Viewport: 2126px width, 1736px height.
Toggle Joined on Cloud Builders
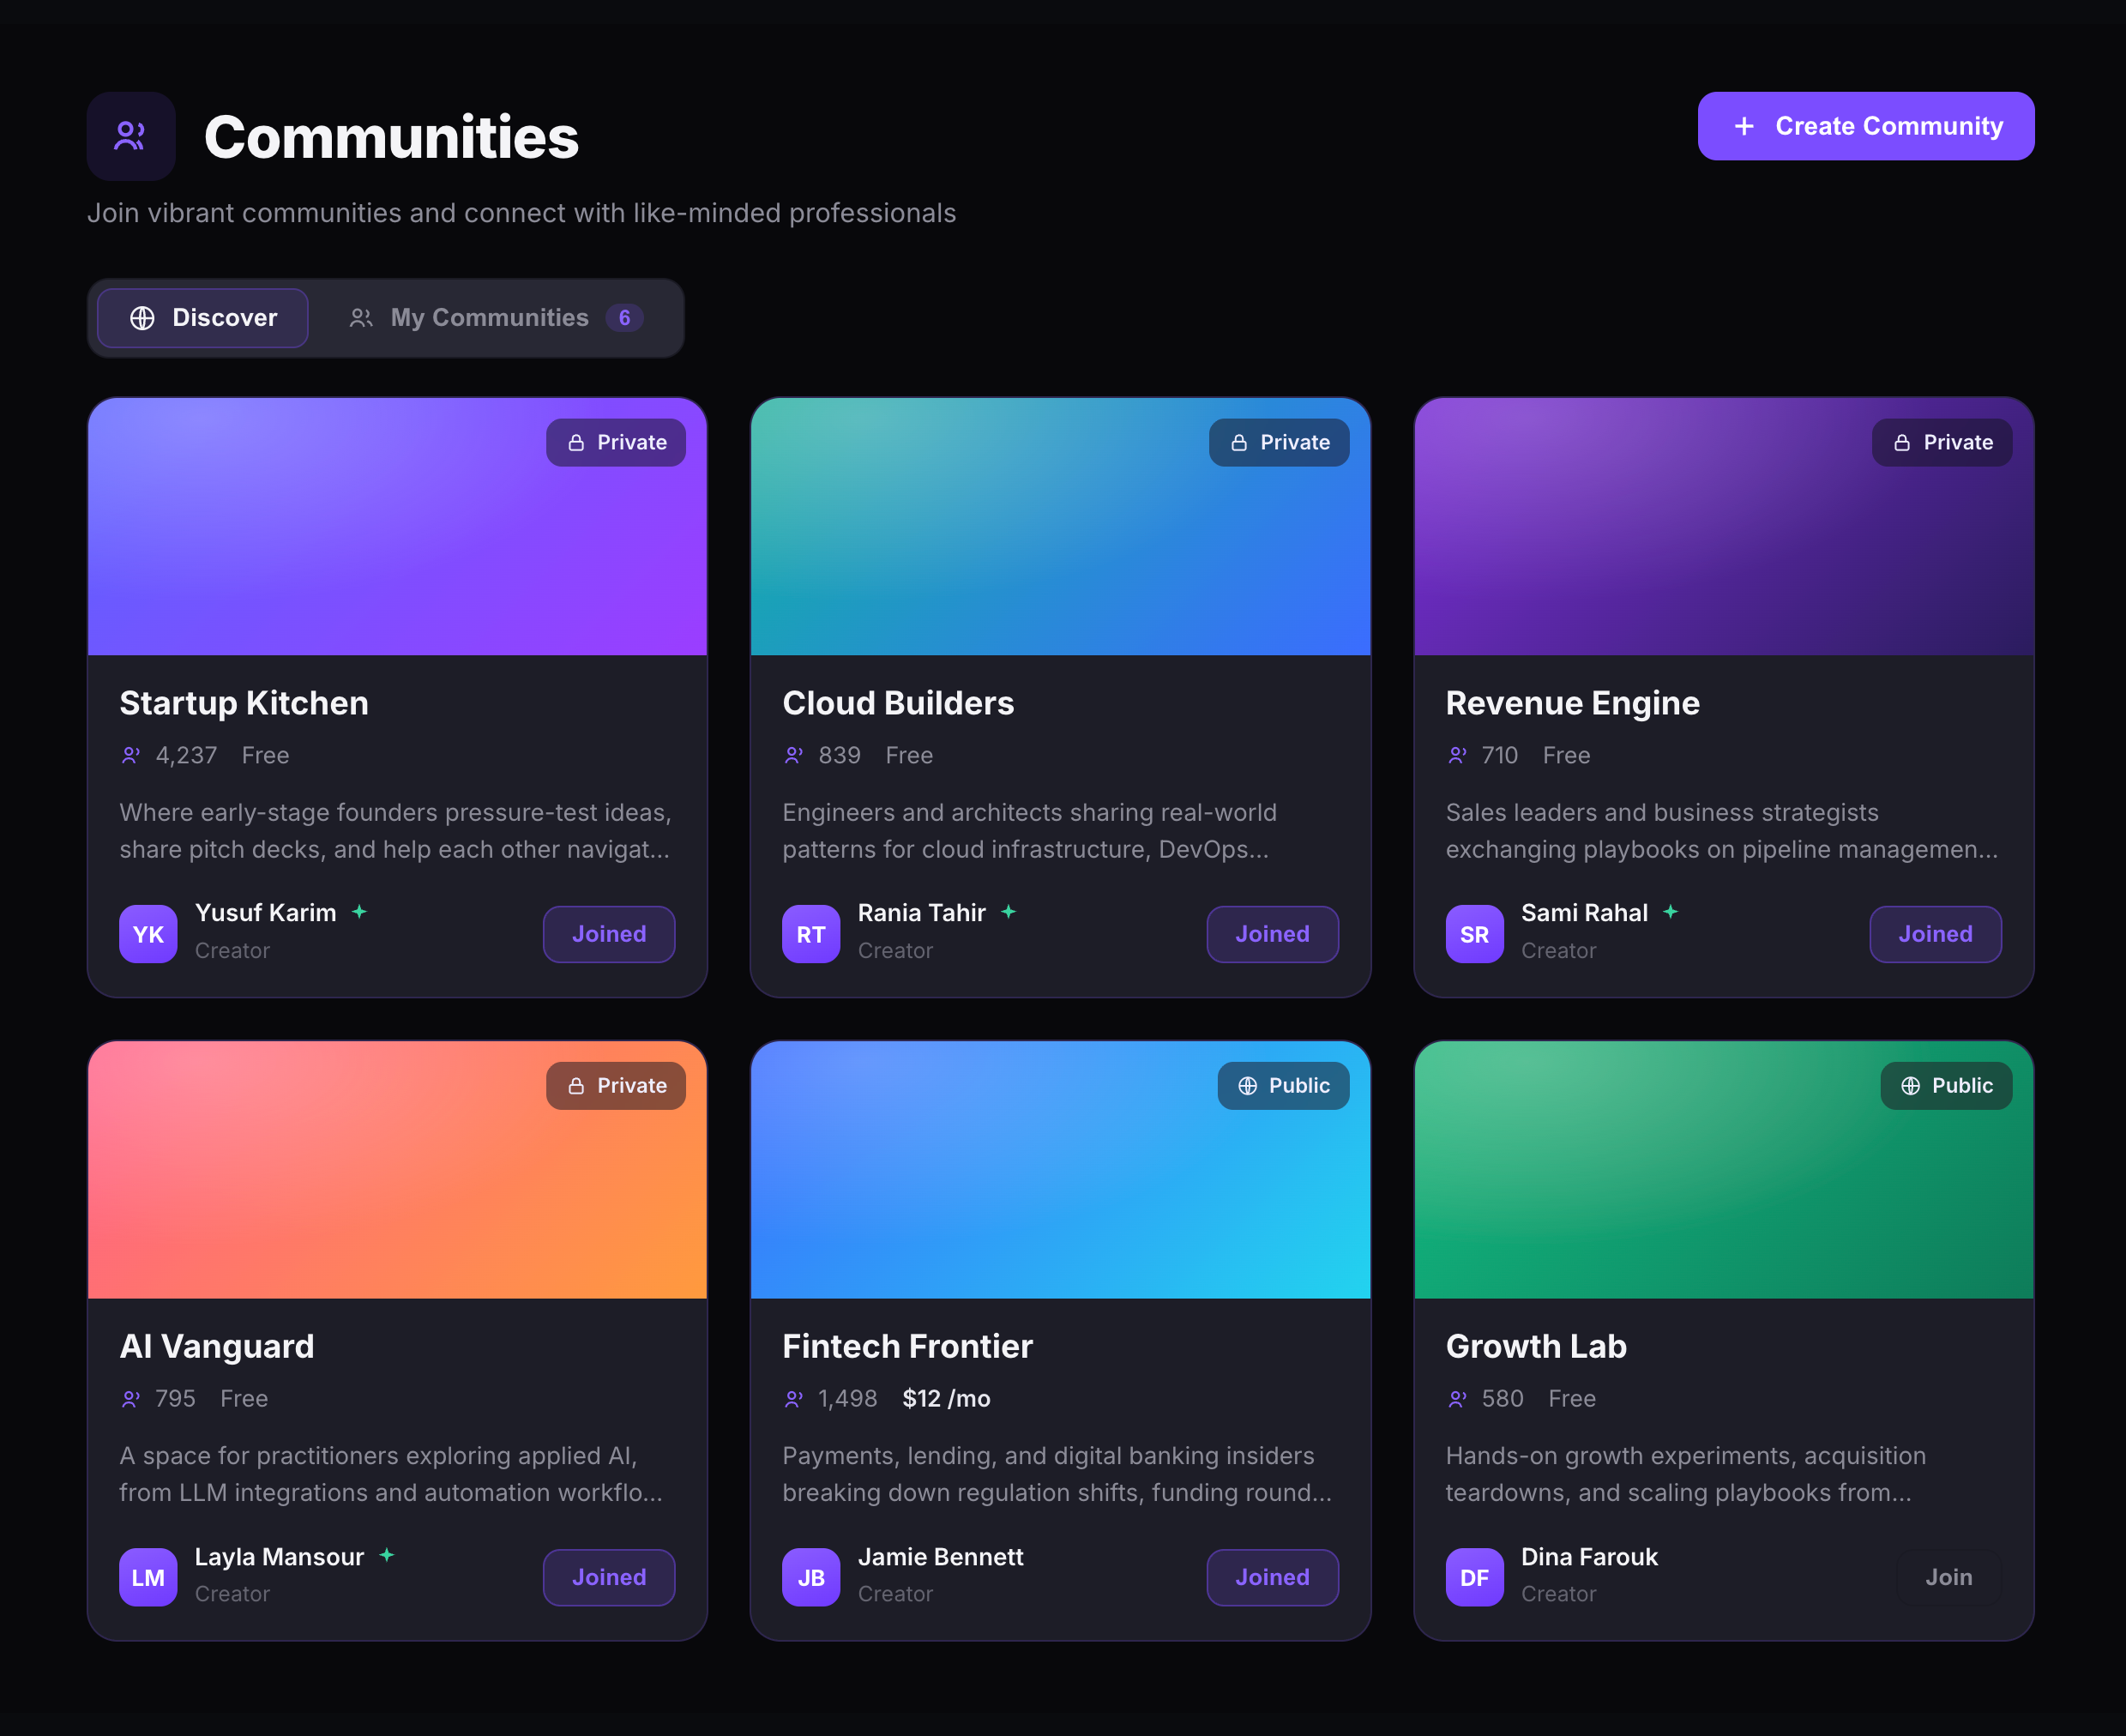(1273, 934)
